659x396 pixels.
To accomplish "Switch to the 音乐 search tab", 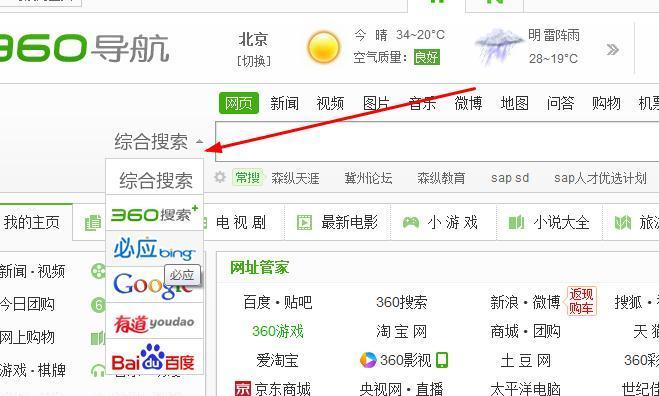I will tap(422, 103).
